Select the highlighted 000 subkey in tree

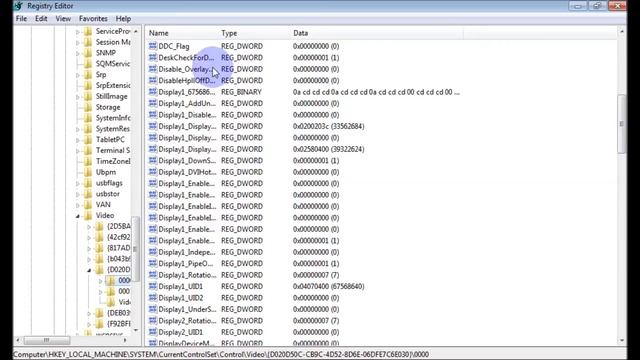coord(124,280)
